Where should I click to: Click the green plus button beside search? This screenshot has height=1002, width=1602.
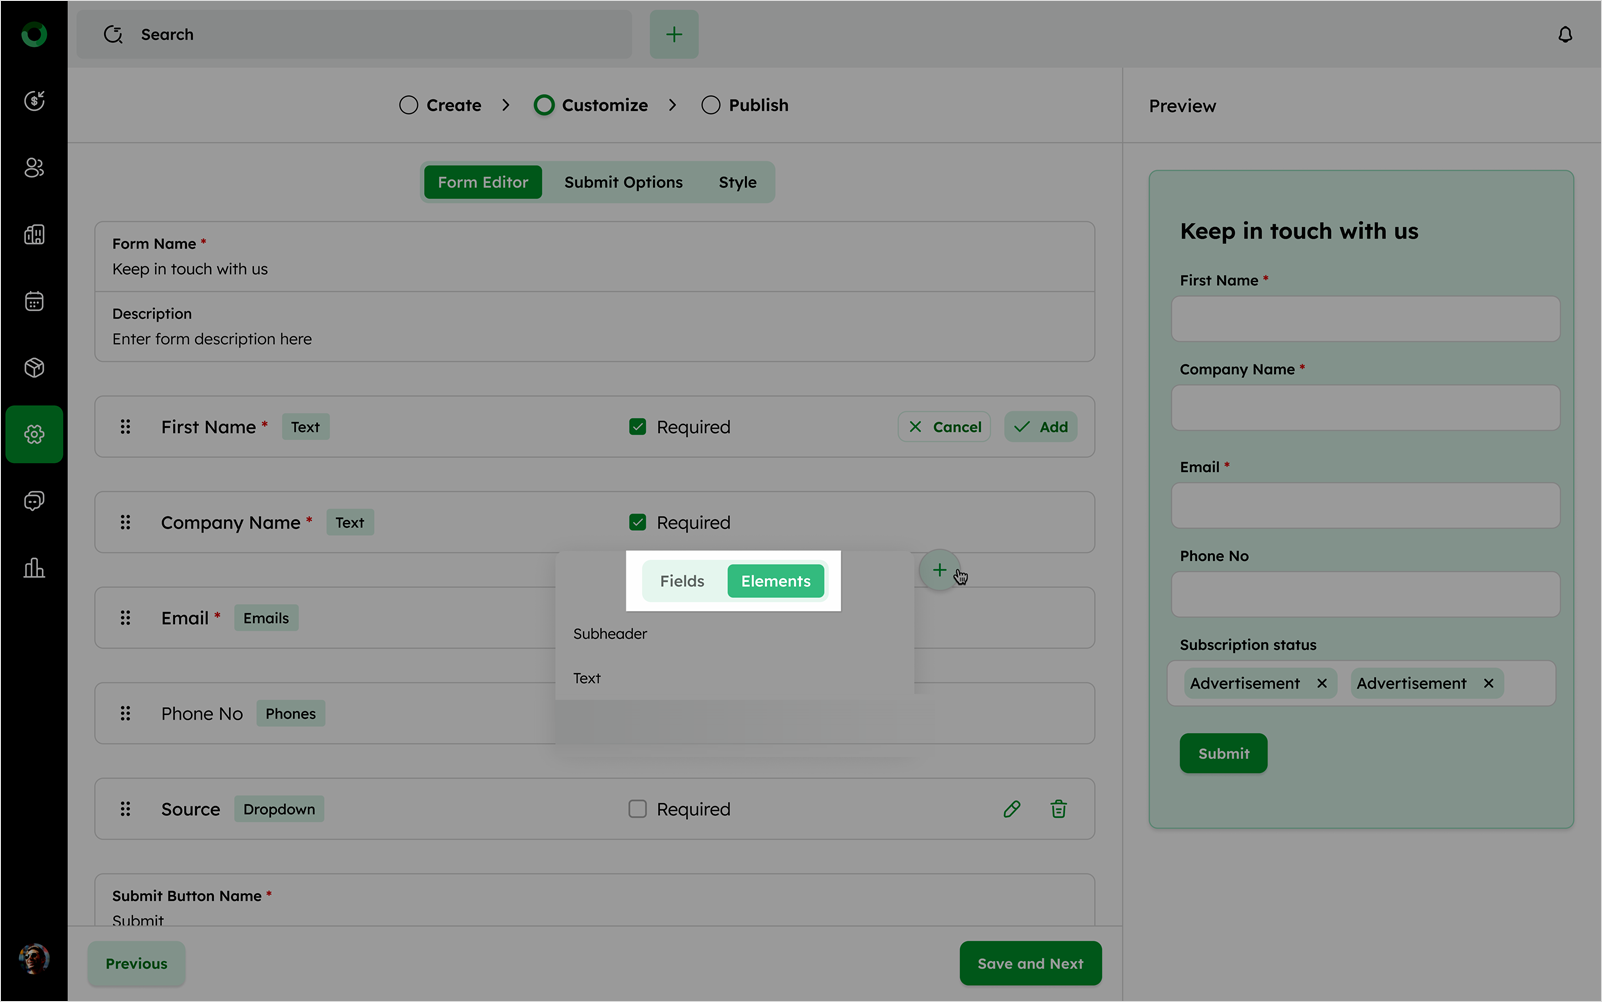point(674,35)
